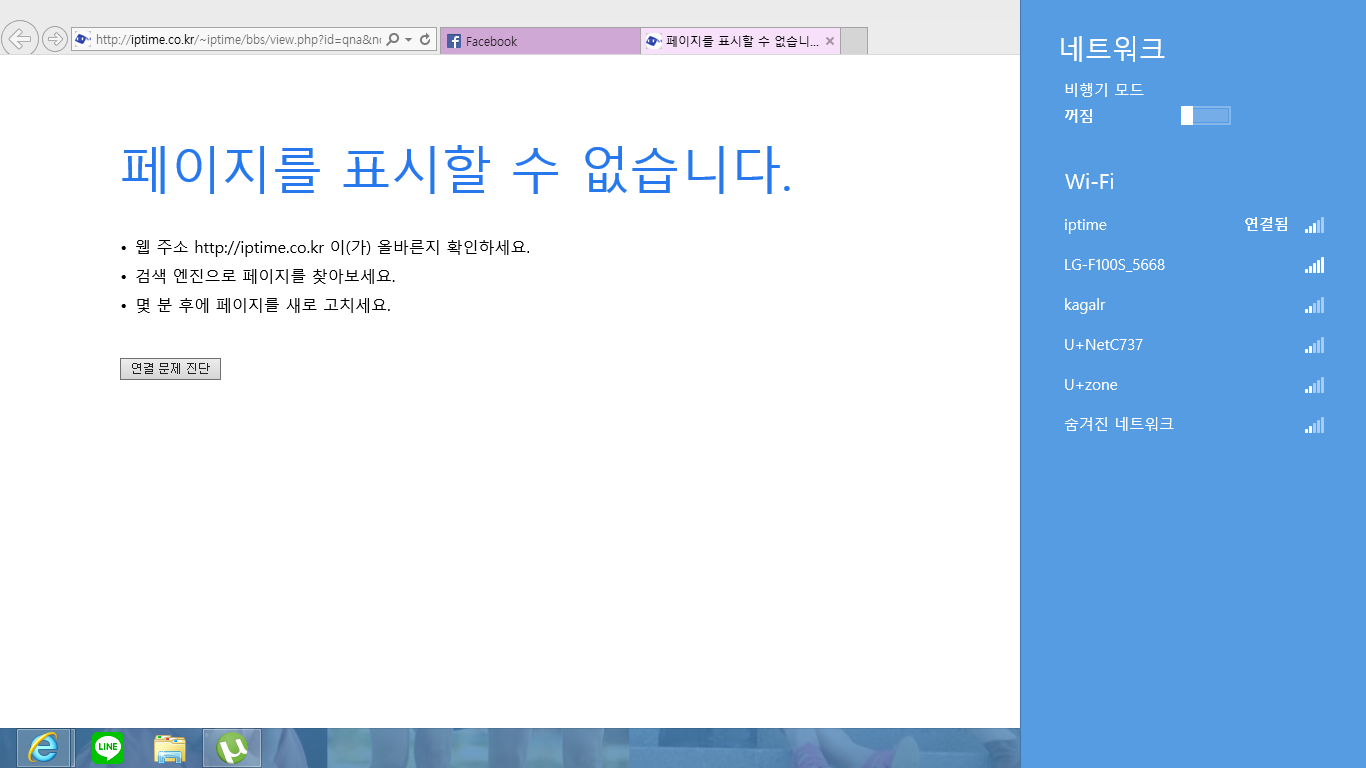Click the search magnifier in address bar
The image size is (1366, 768).
pyautogui.click(x=392, y=40)
